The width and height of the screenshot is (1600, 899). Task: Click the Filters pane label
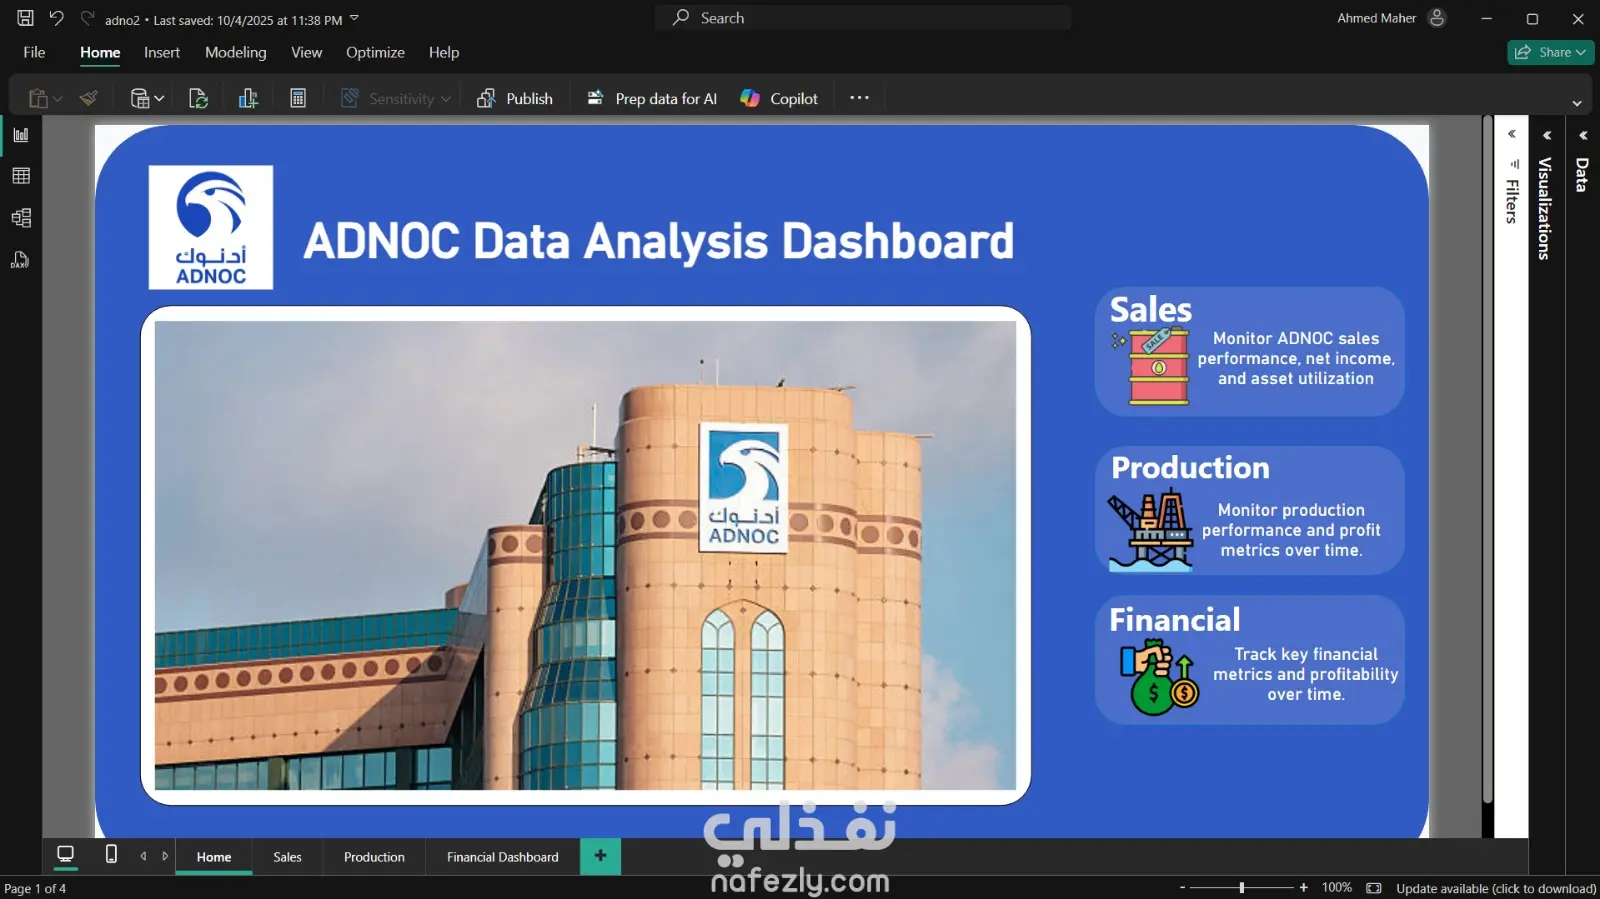click(1512, 201)
